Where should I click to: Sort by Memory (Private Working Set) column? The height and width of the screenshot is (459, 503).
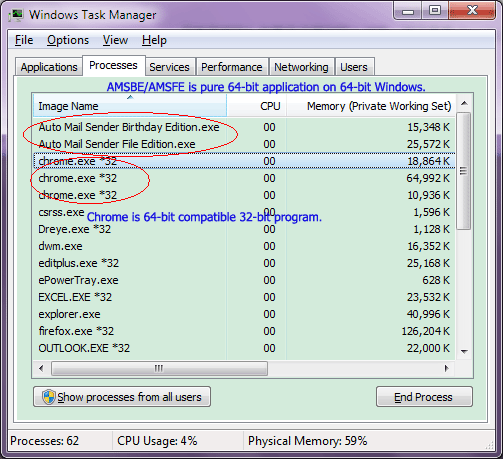(371, 106)
